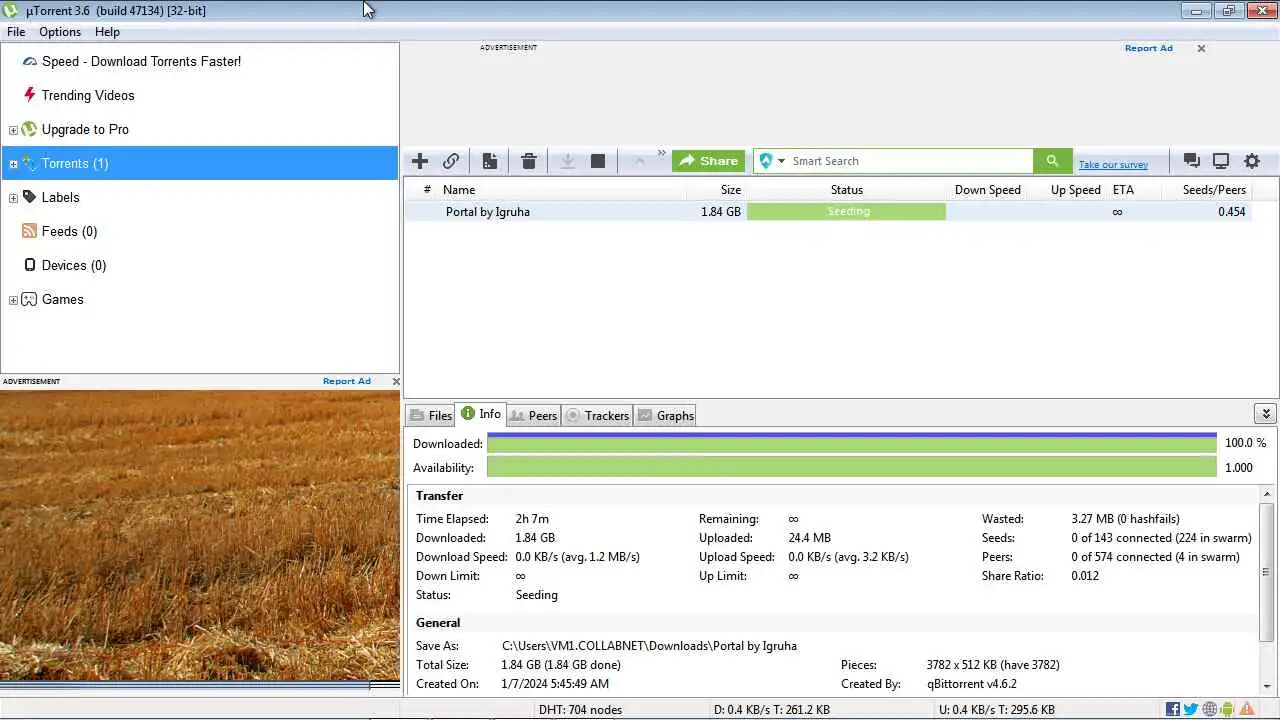Click the Availability bar
This screenshot has height=720, width=1280.
[852, 467]
